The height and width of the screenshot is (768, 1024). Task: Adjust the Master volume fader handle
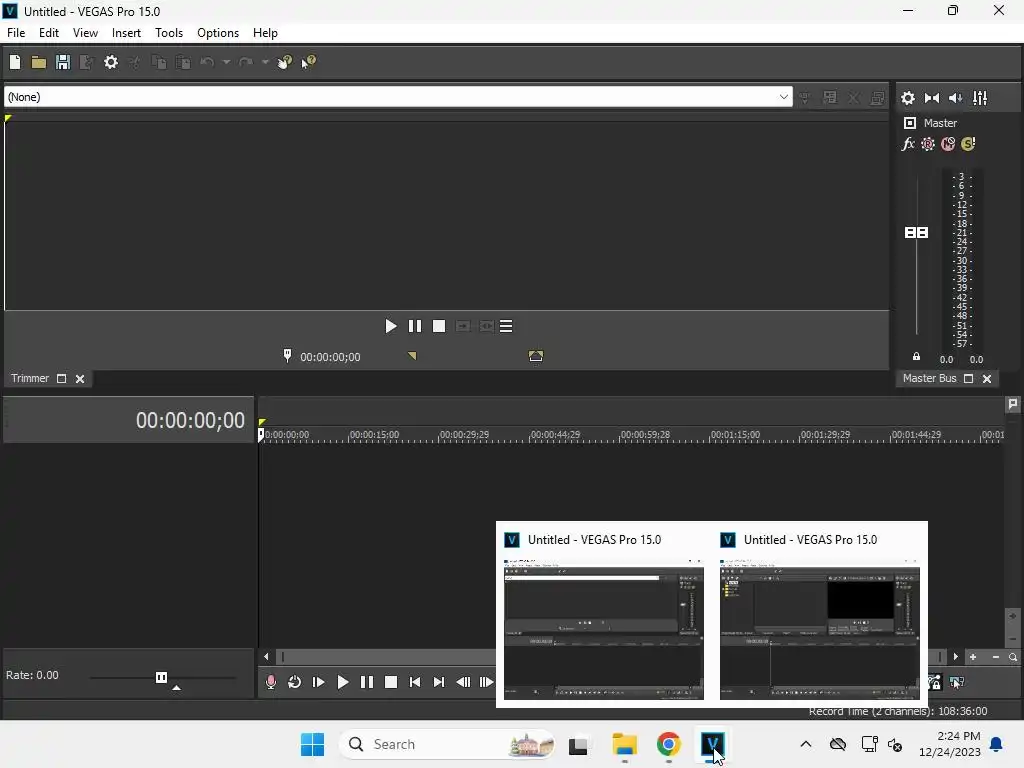pos(916,232)
